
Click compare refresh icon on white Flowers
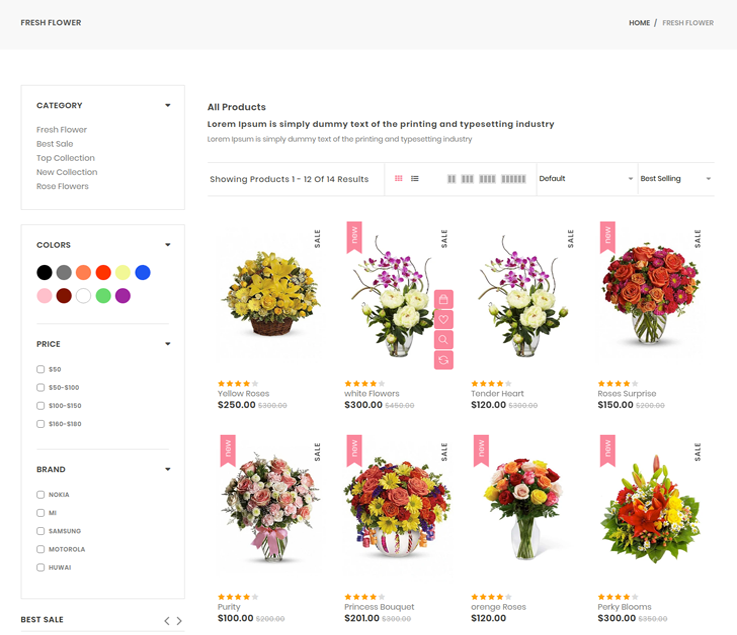click(x=443, y=360)
